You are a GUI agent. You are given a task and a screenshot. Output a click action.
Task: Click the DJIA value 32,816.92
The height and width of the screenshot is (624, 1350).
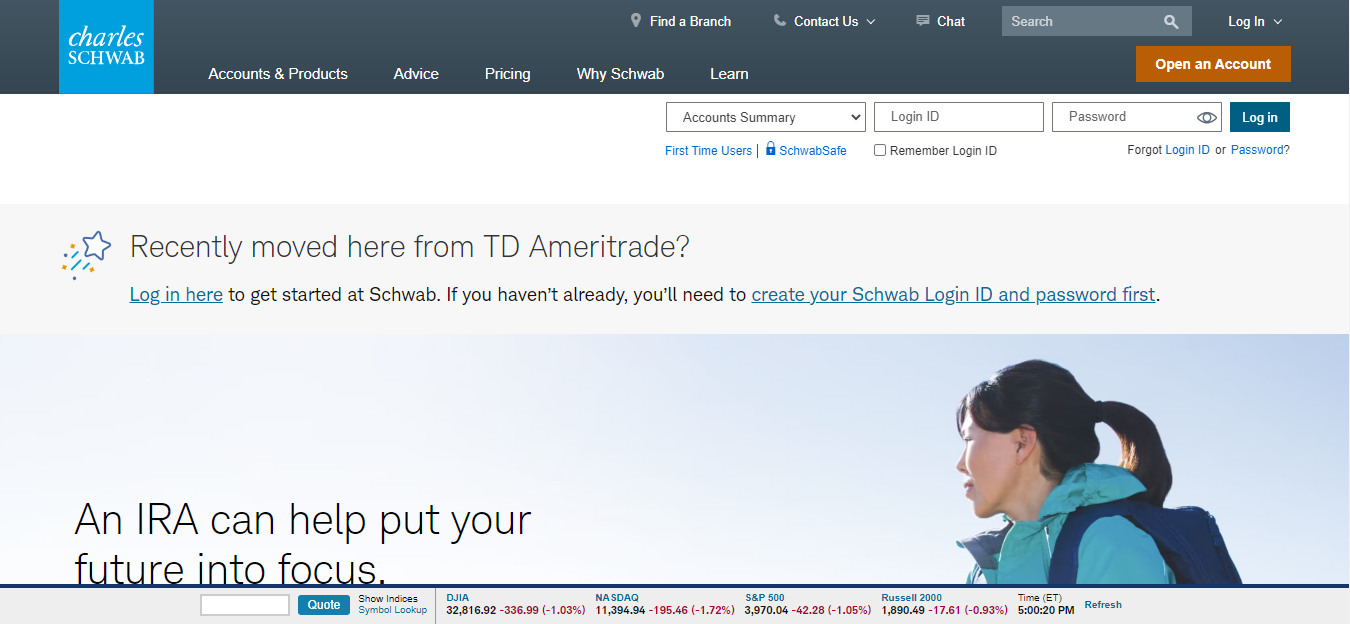471,610
